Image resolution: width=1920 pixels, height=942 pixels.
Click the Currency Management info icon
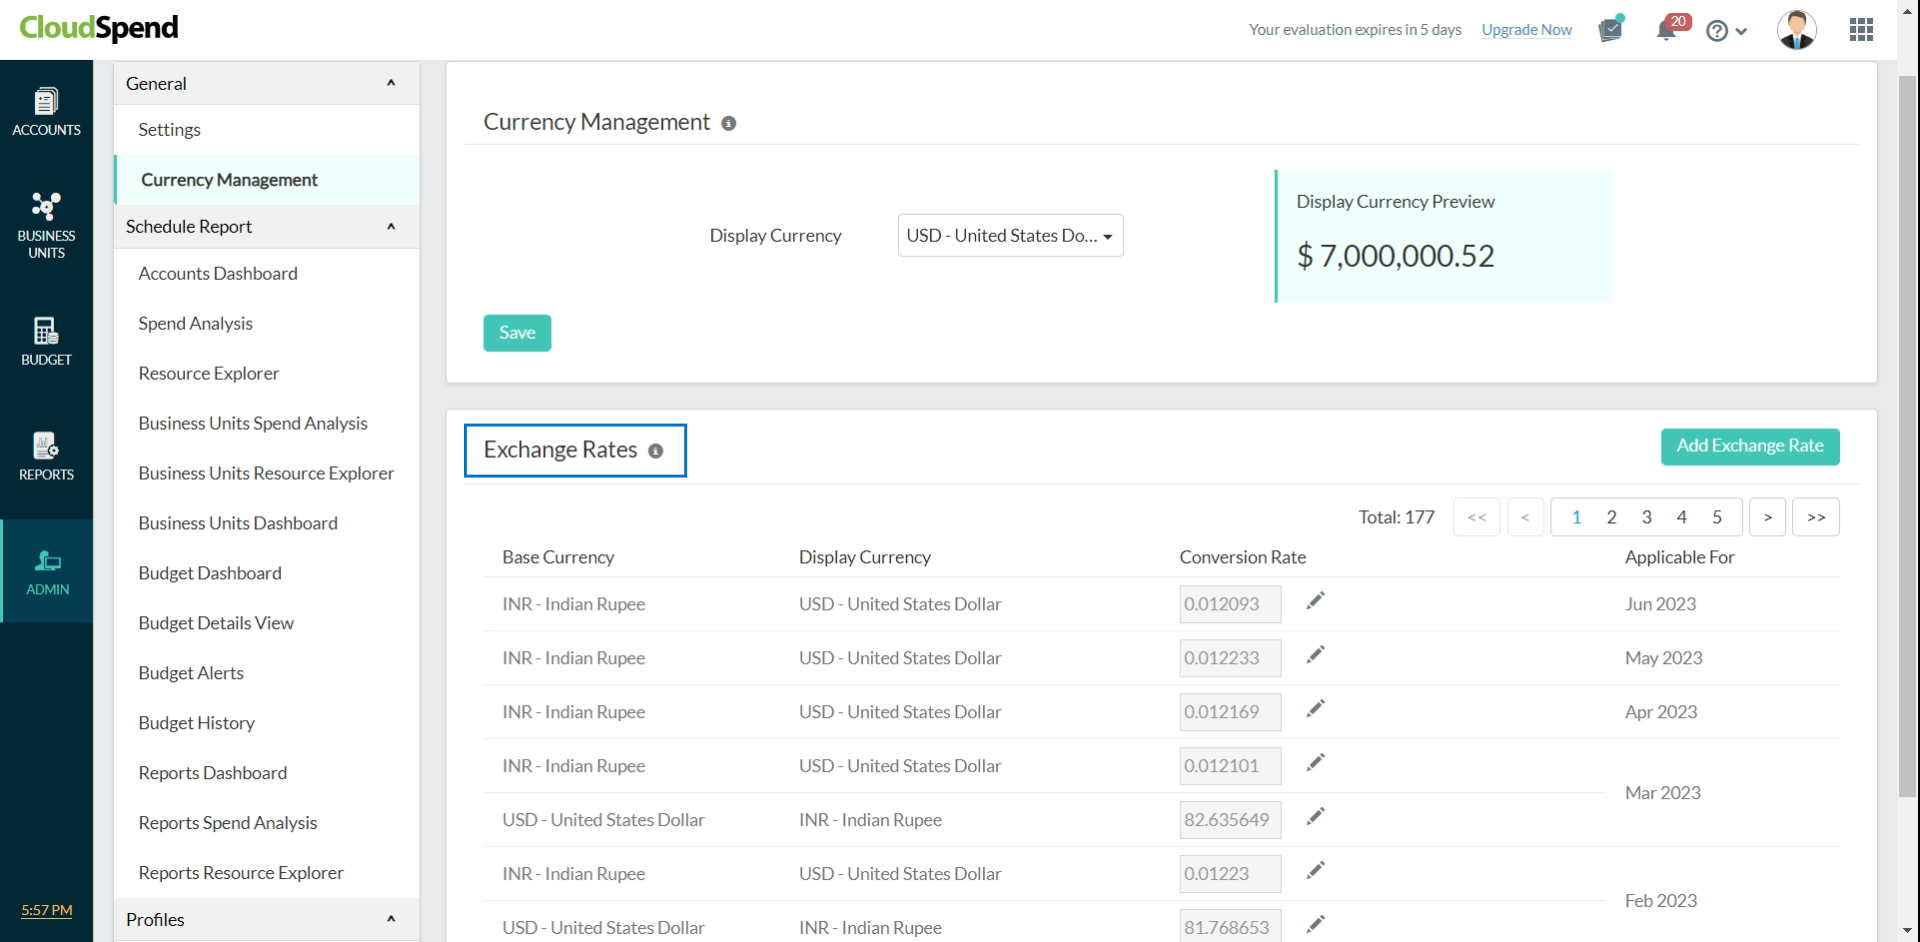tap(729, 123)
